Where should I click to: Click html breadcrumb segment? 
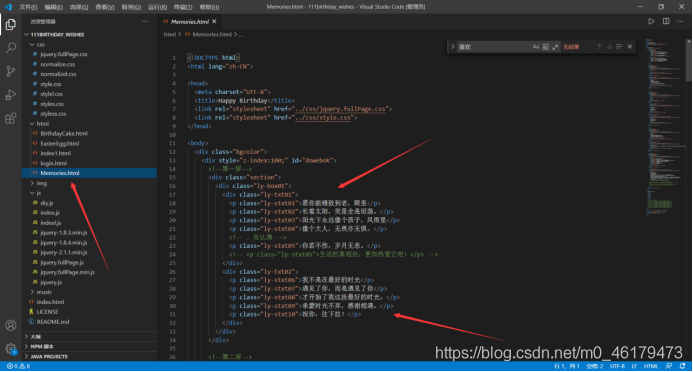[170, 34]
